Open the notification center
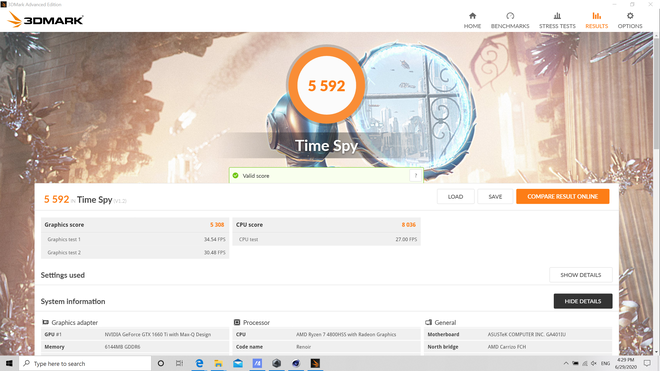The width and height of the screenshot is (660, 371). 647,363
